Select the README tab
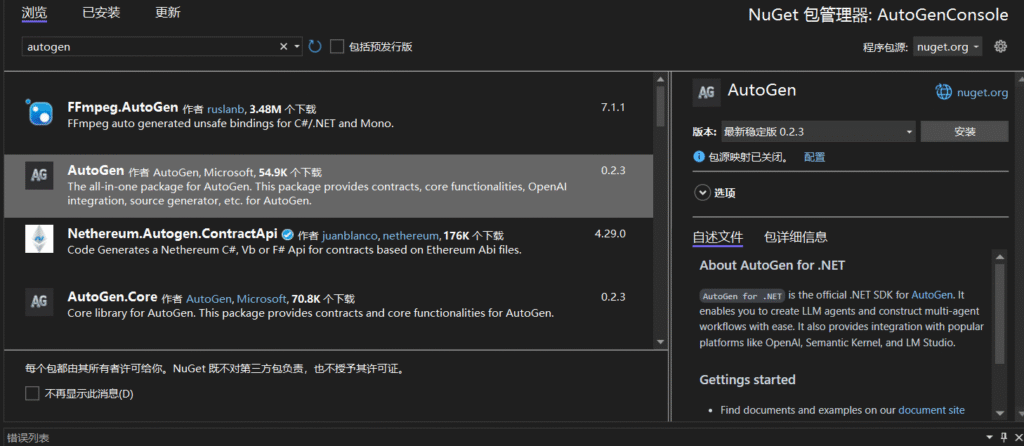This screenshot has height=446, width=1024. pos(718,237)
